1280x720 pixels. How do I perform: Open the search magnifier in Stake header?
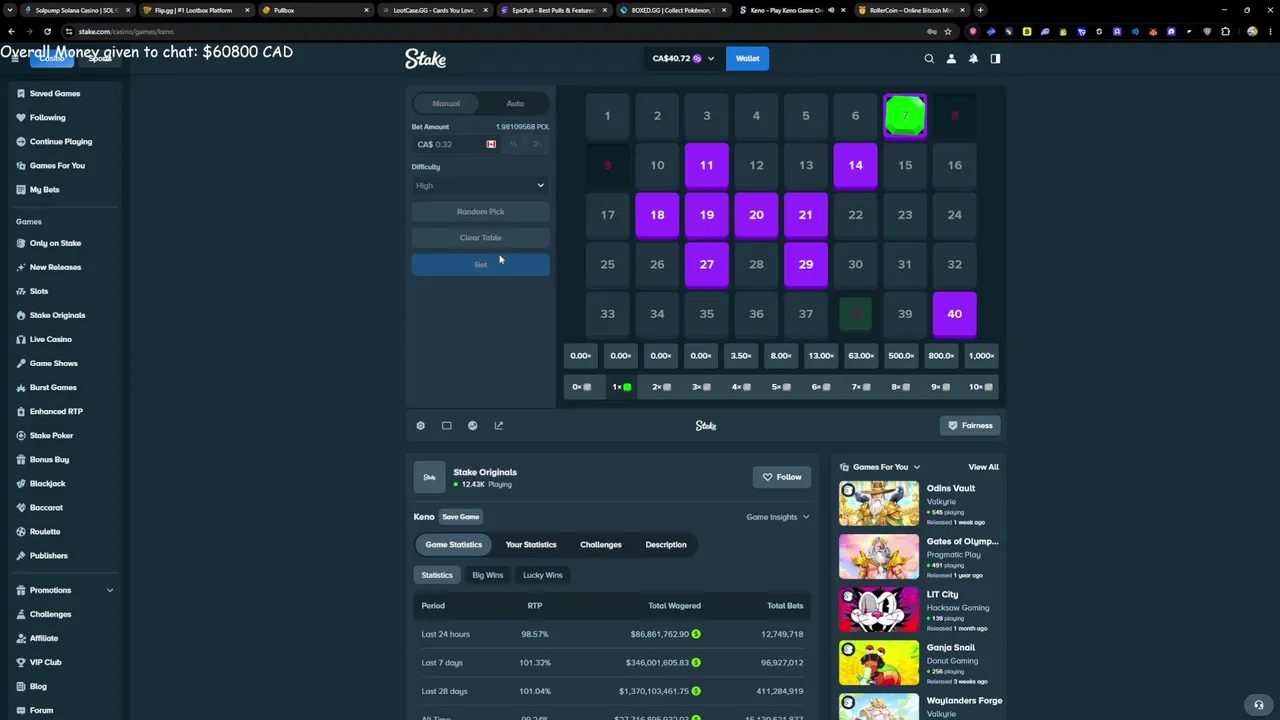pos(929,59)
